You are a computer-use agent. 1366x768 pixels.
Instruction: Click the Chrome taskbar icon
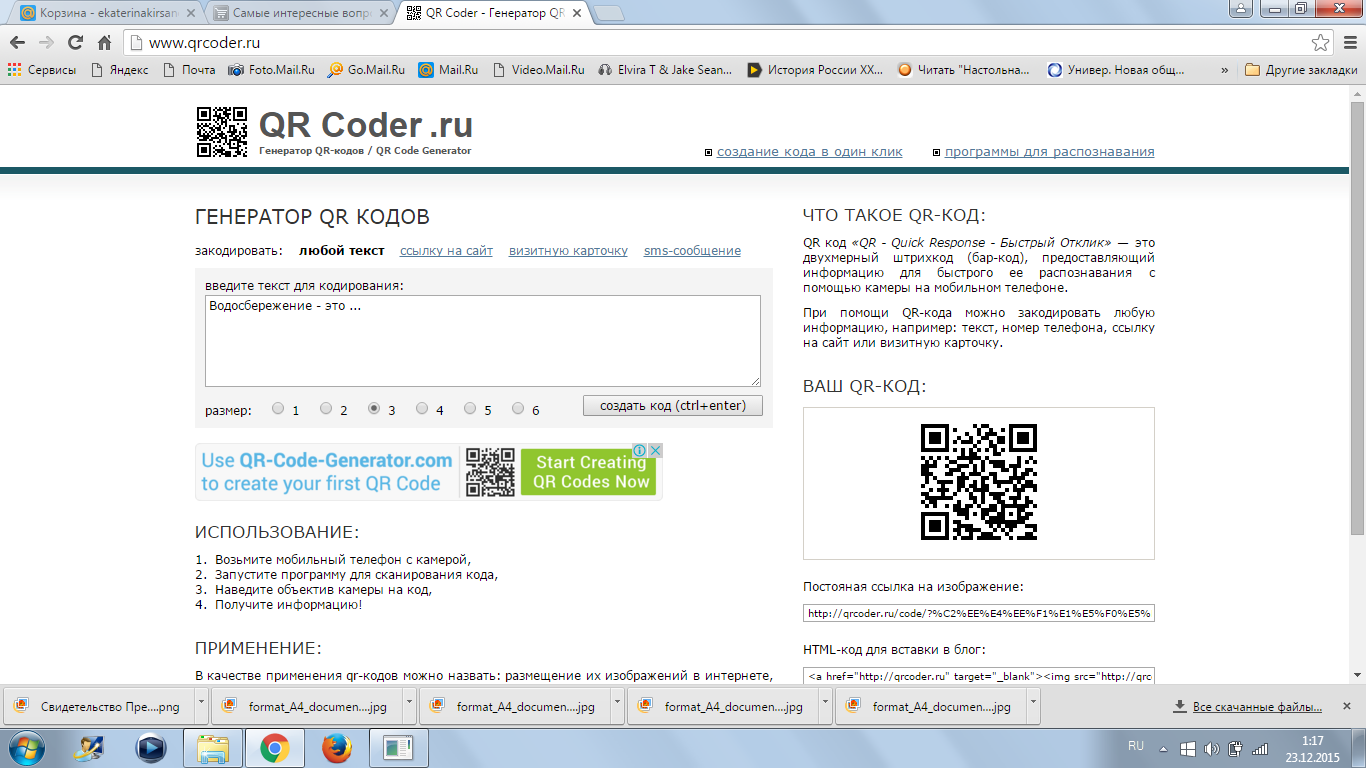pyautogui.click(x=275, y=747)
